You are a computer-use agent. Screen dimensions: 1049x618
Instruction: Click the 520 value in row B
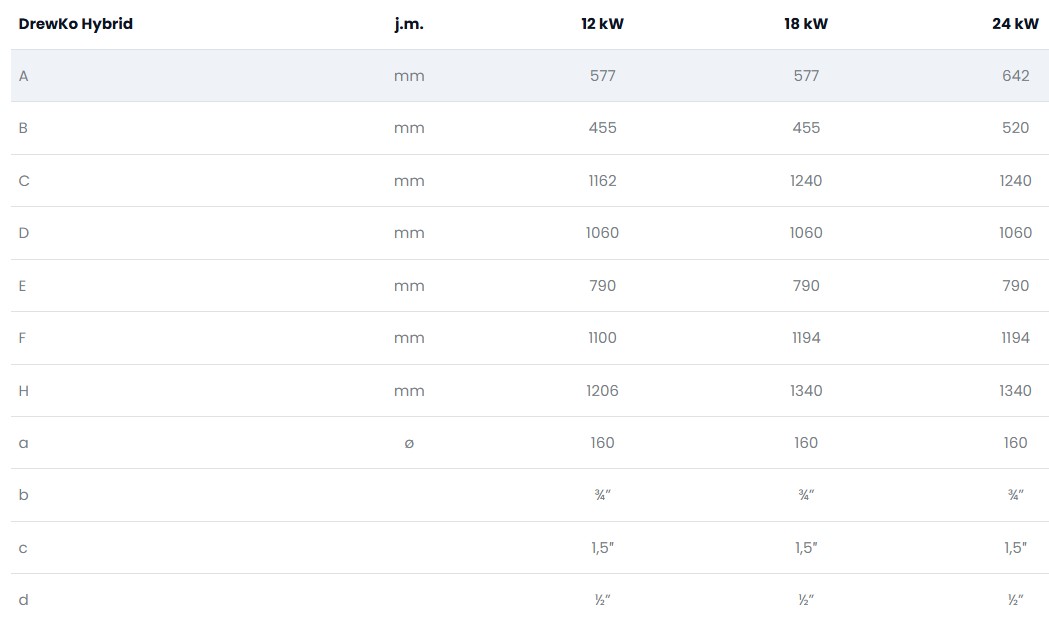coord(1015,128)
